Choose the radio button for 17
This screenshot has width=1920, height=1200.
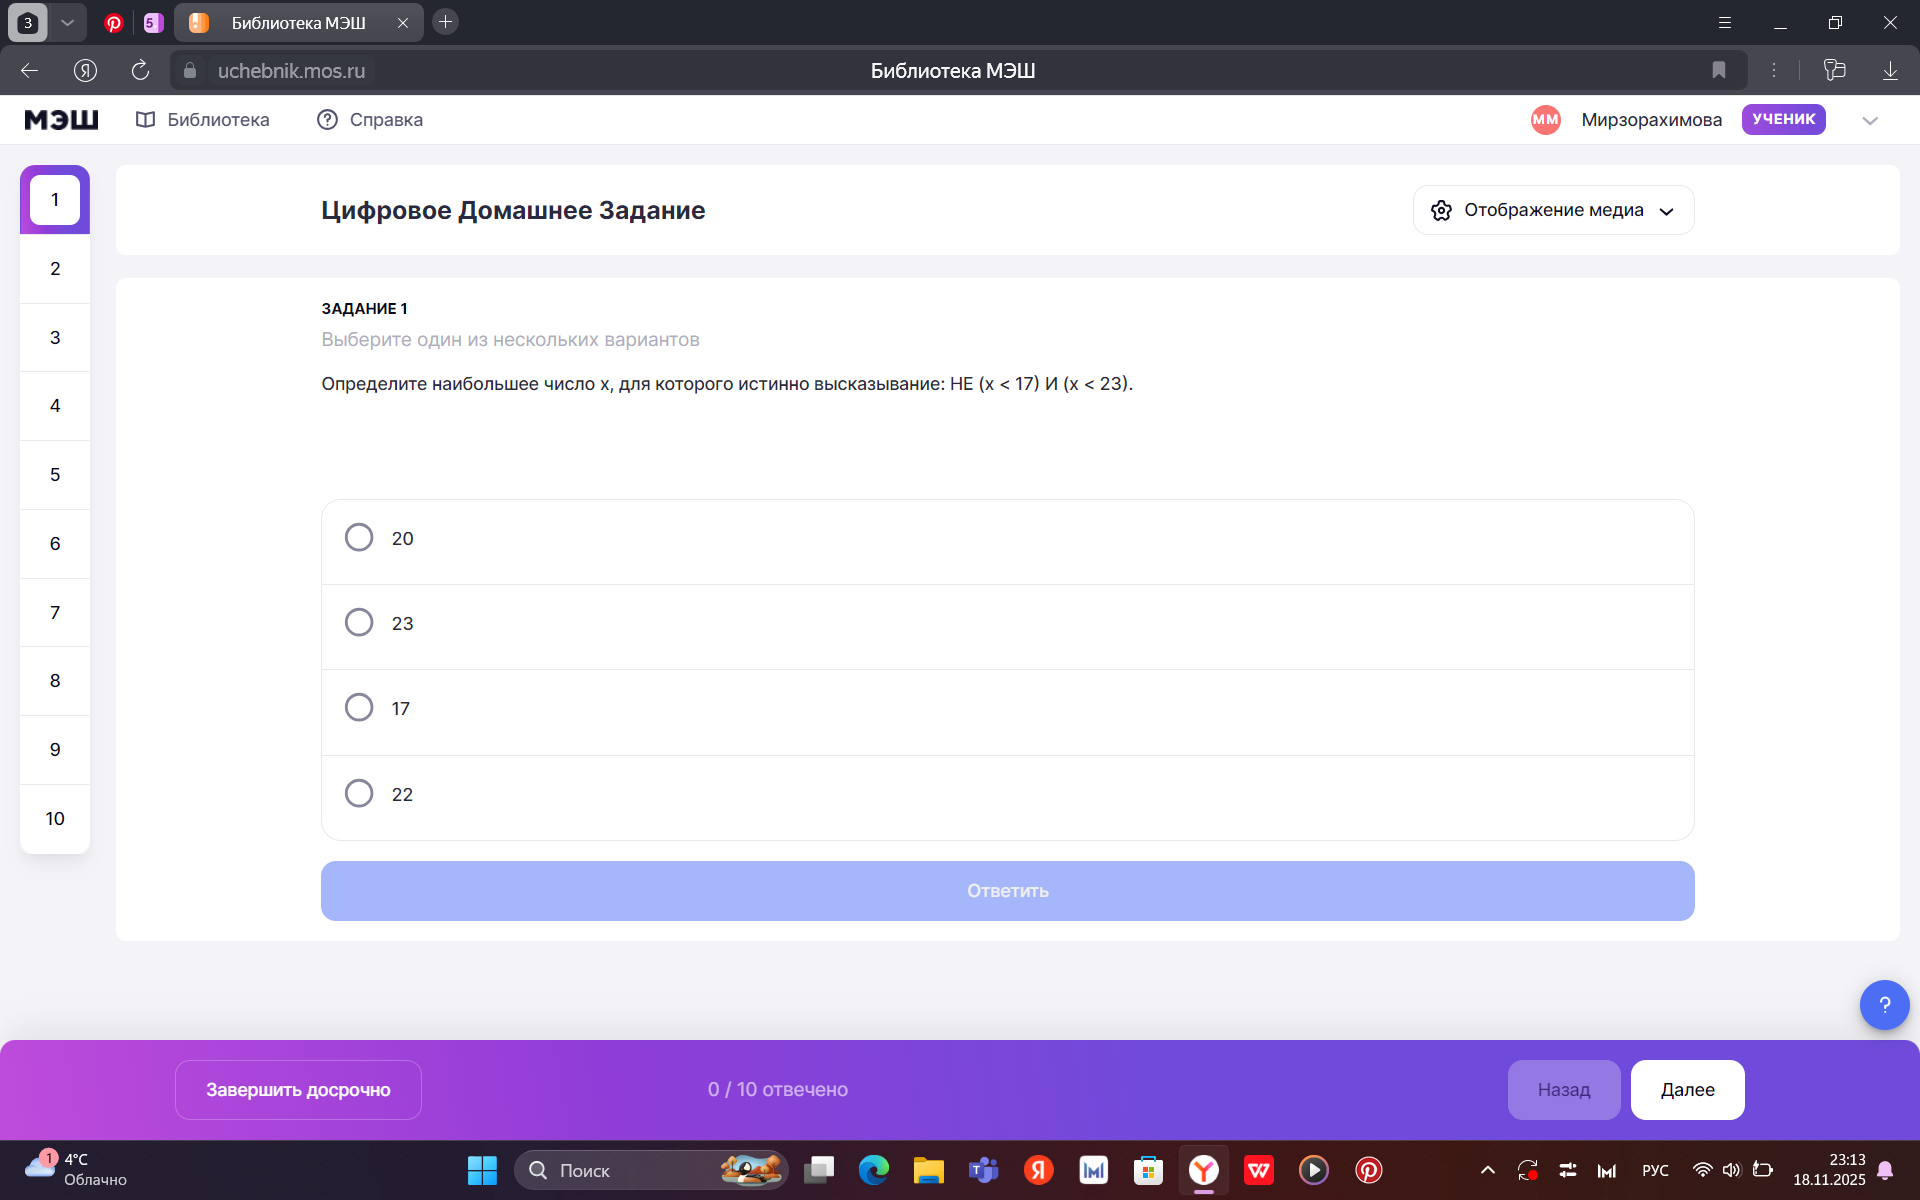coord(359,708)
